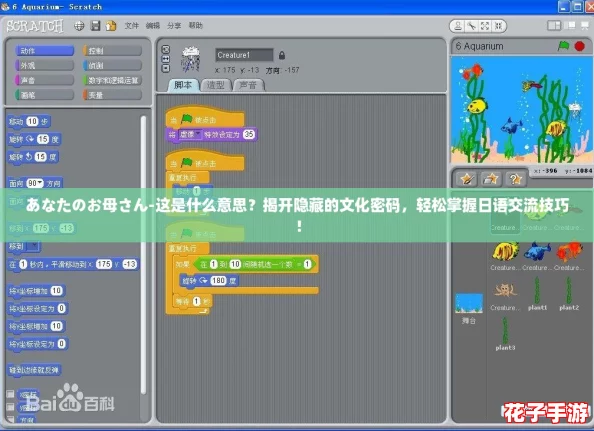
Task: Select the octopus creature sprite thumbnail
Action: [x=505, y=291]
